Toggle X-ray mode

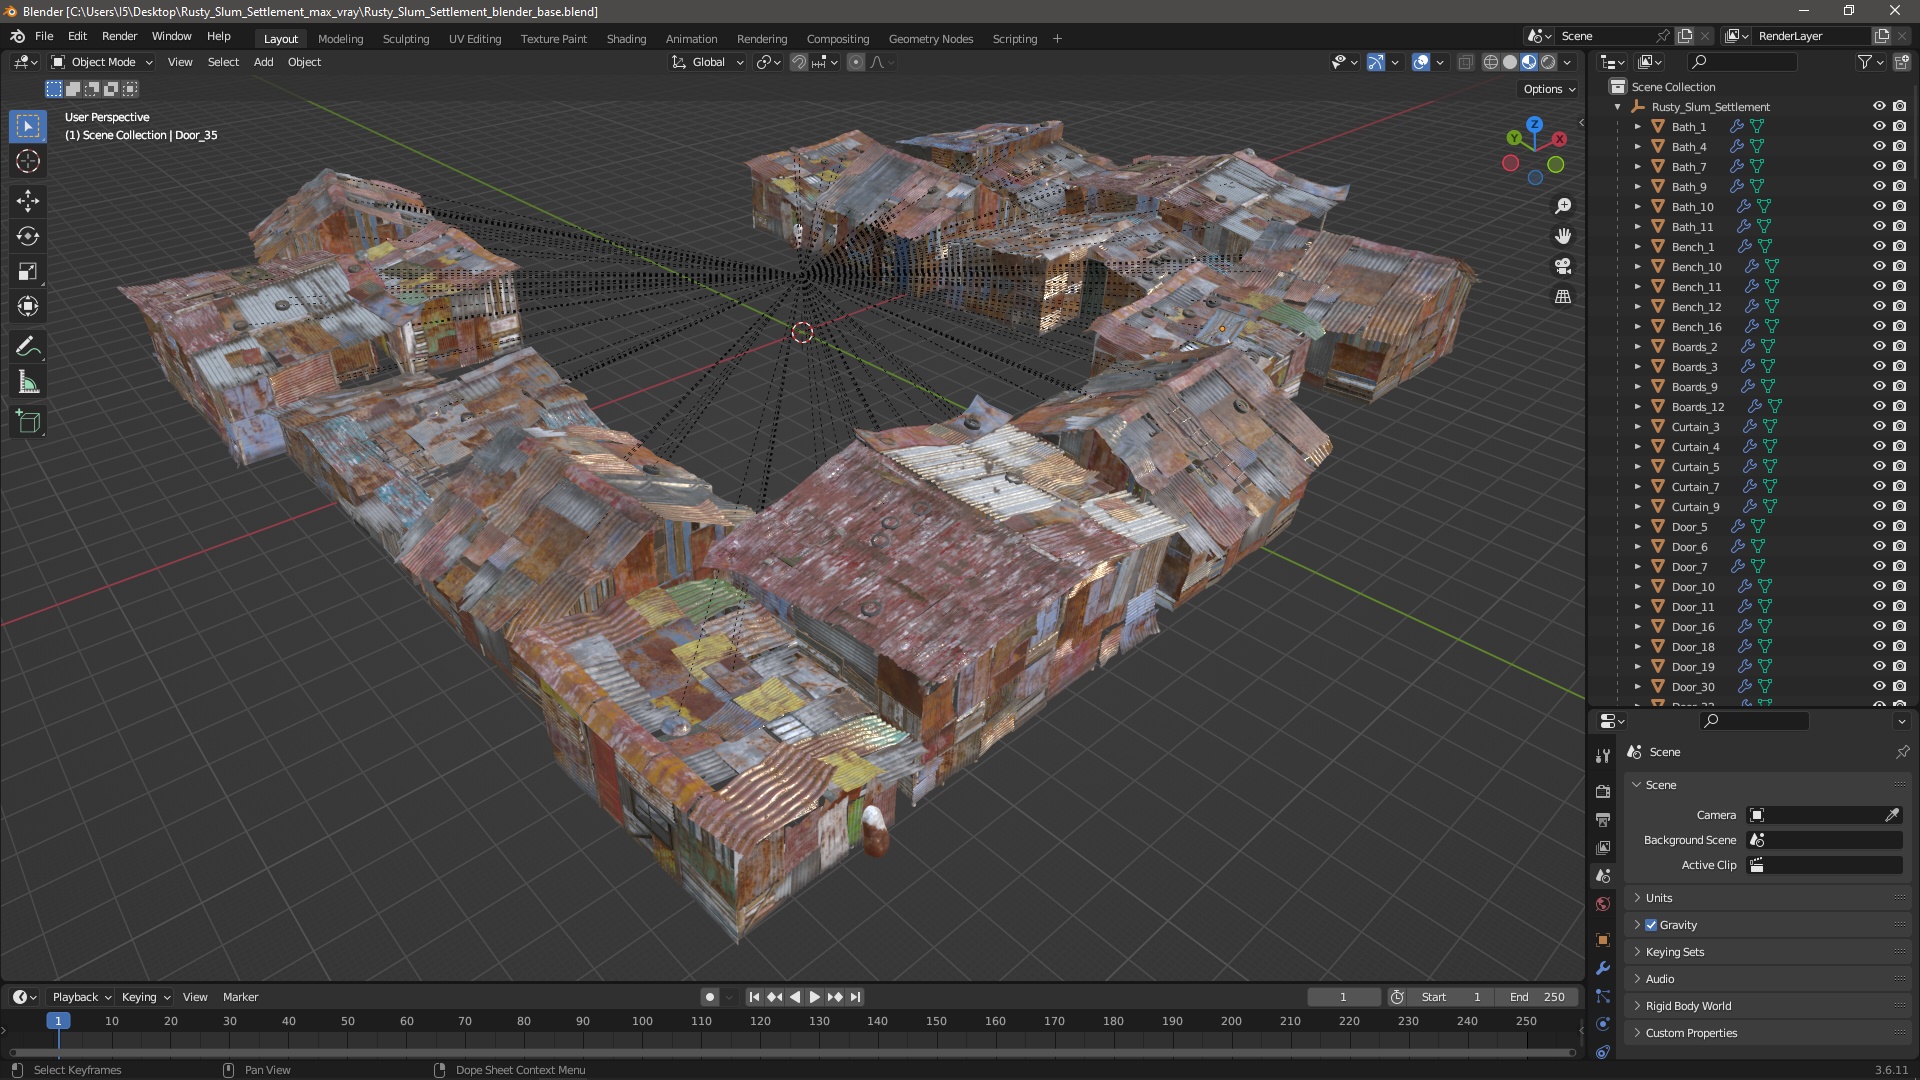click(1465, 62)
